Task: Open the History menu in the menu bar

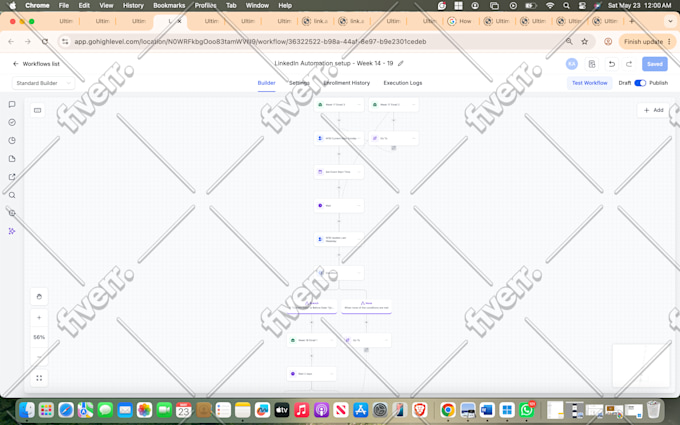Action: [133, 5]
